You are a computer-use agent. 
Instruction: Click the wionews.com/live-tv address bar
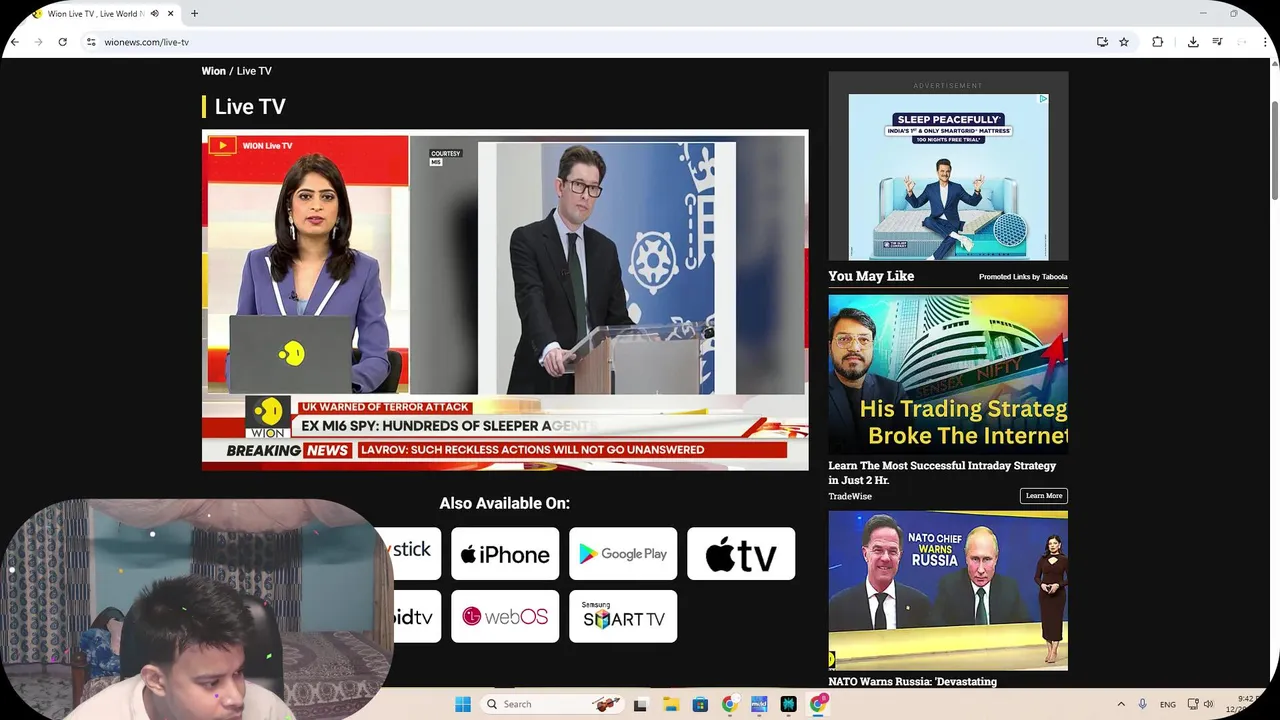590,42
